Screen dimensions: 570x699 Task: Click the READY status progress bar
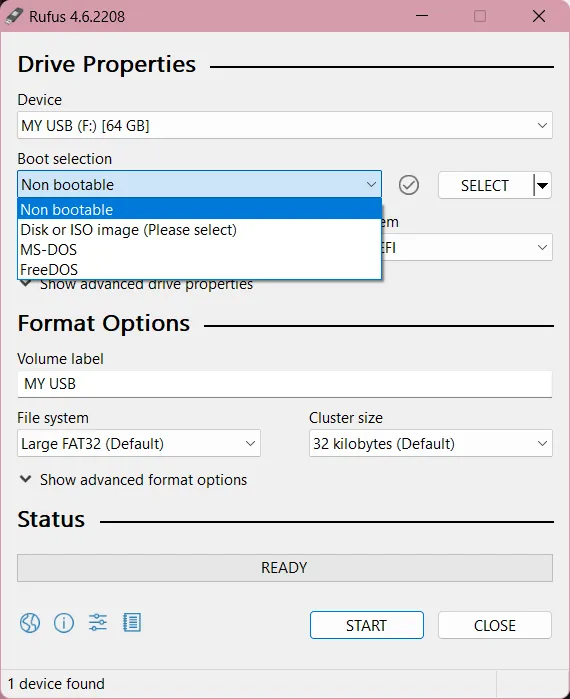click(x=285, y=567)
